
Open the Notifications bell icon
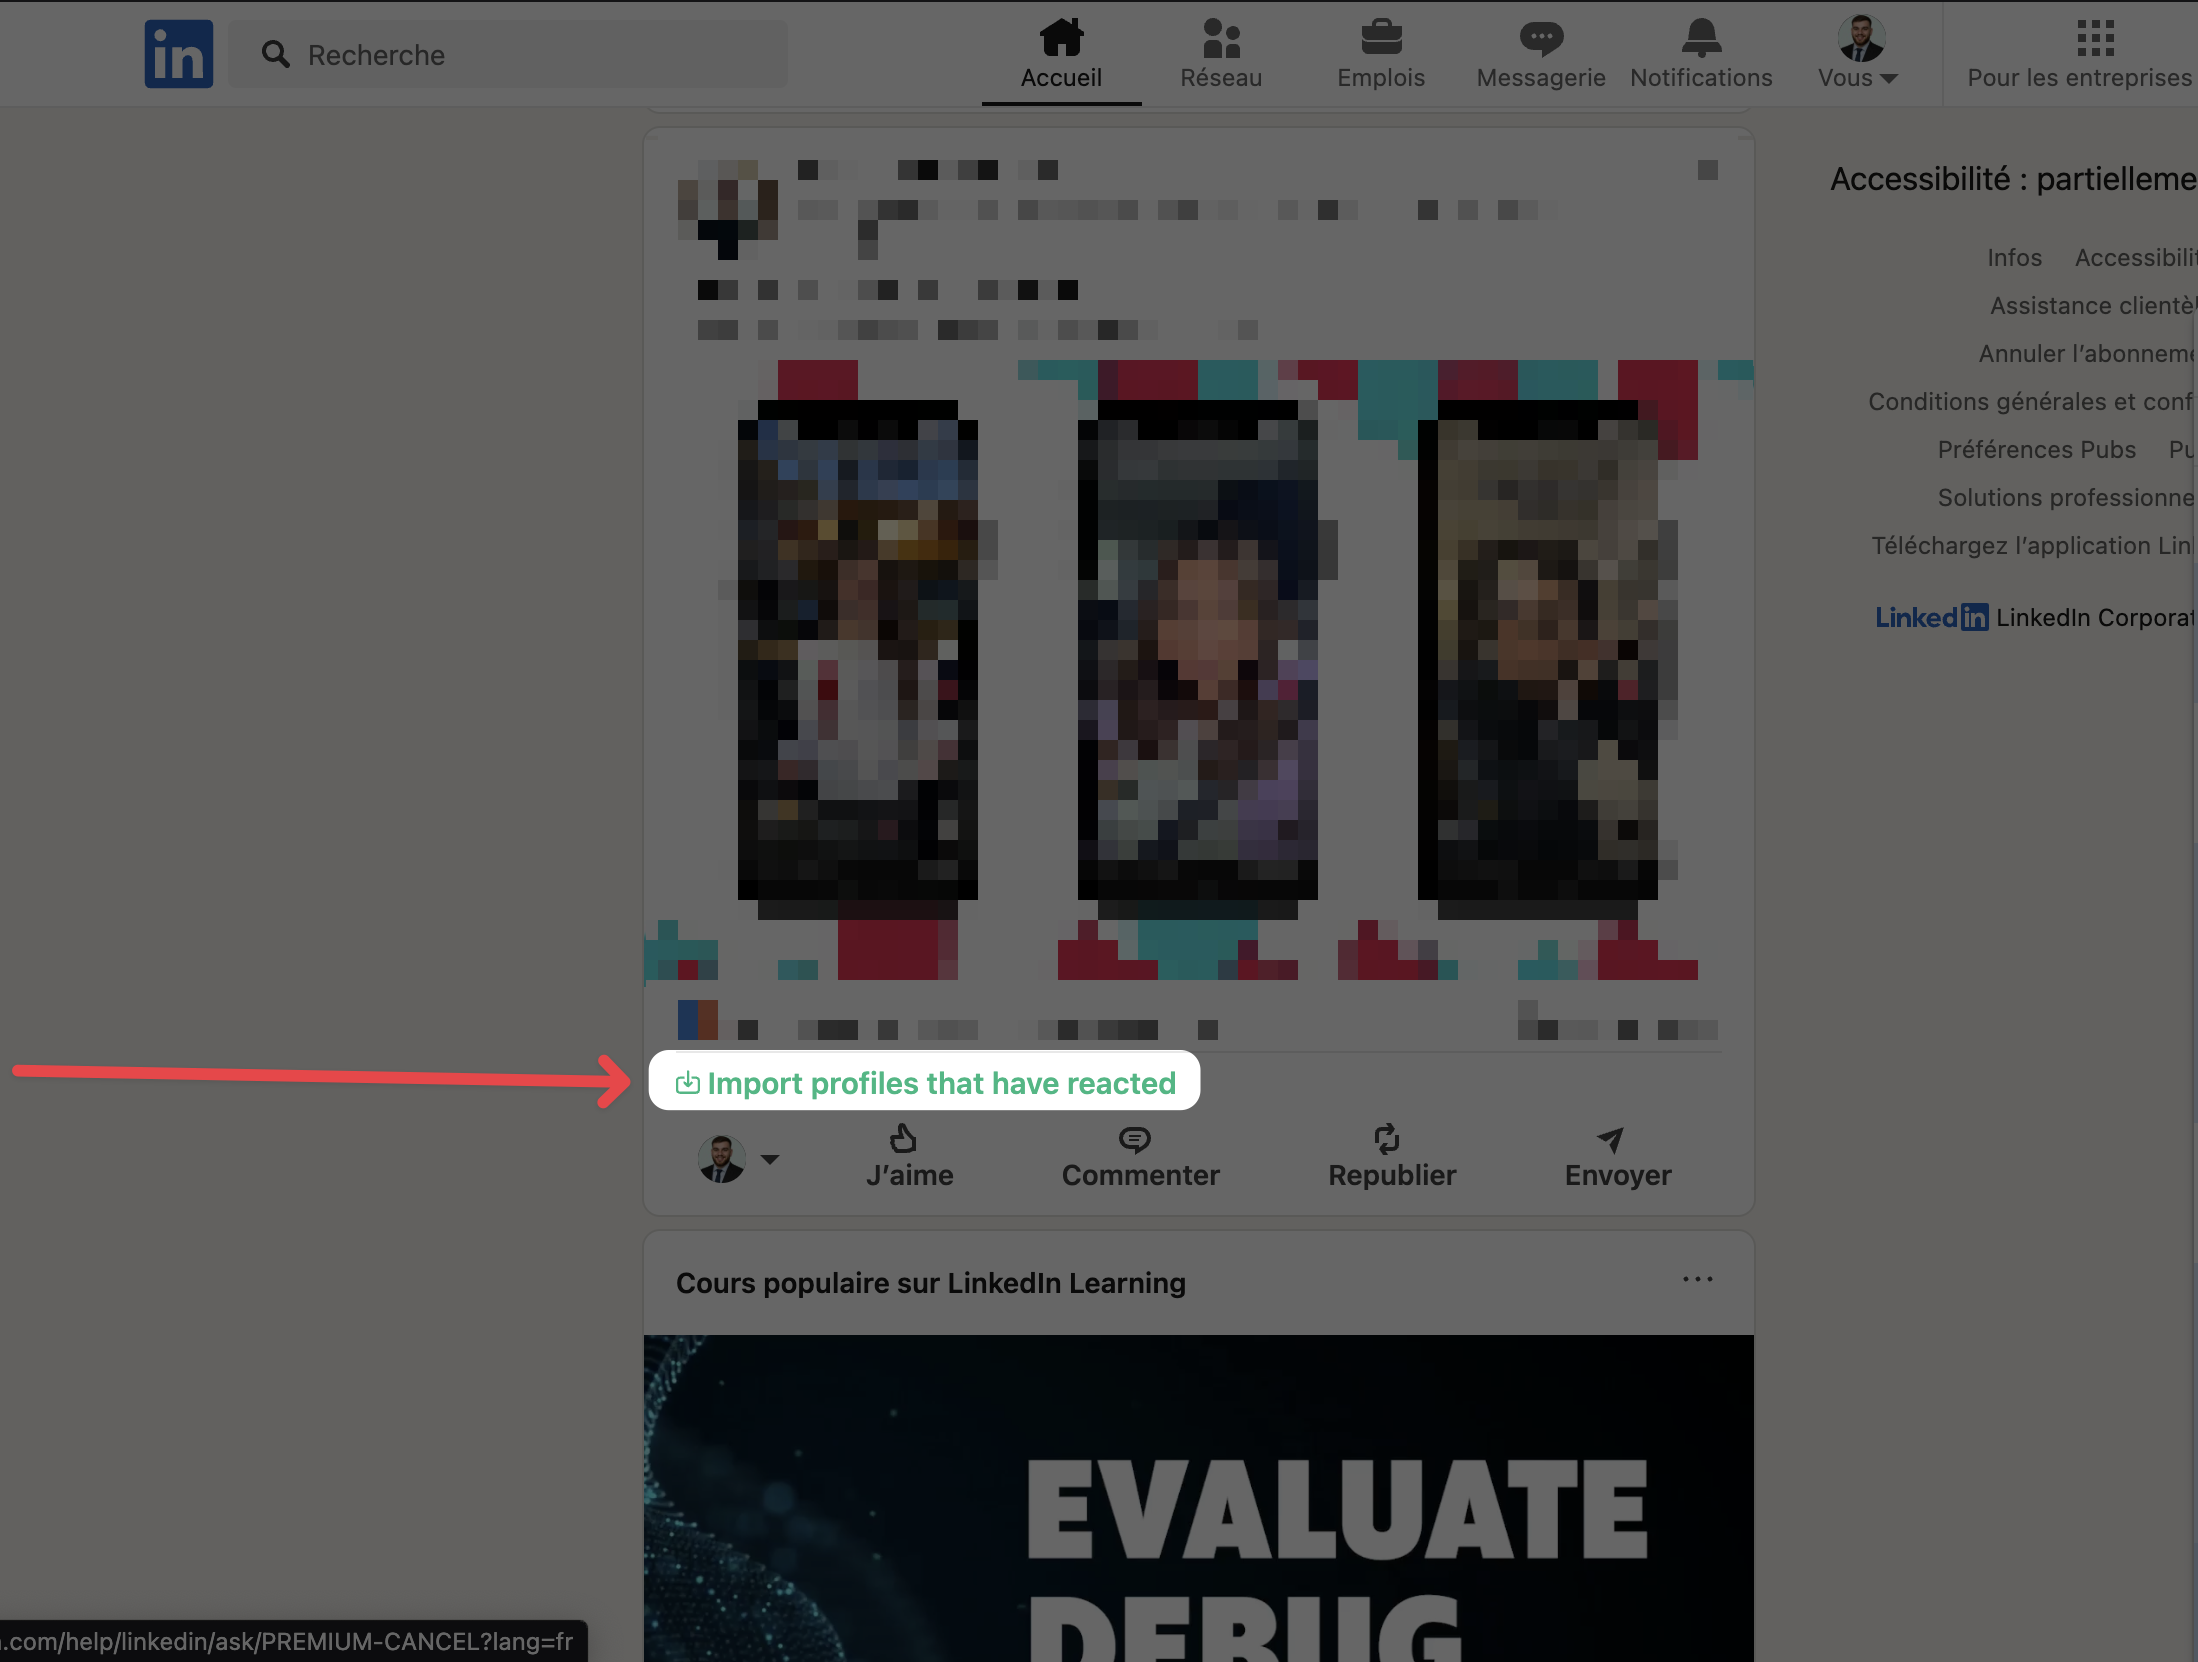pos(1700,39)
